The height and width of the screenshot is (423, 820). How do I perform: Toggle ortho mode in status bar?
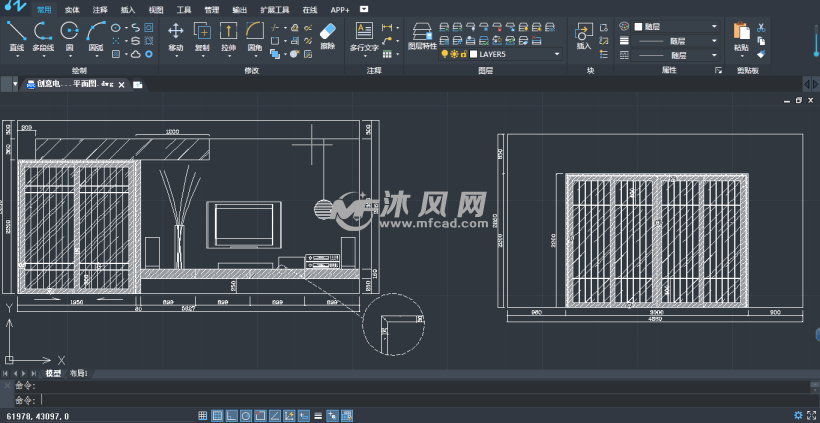coord(231,415)
